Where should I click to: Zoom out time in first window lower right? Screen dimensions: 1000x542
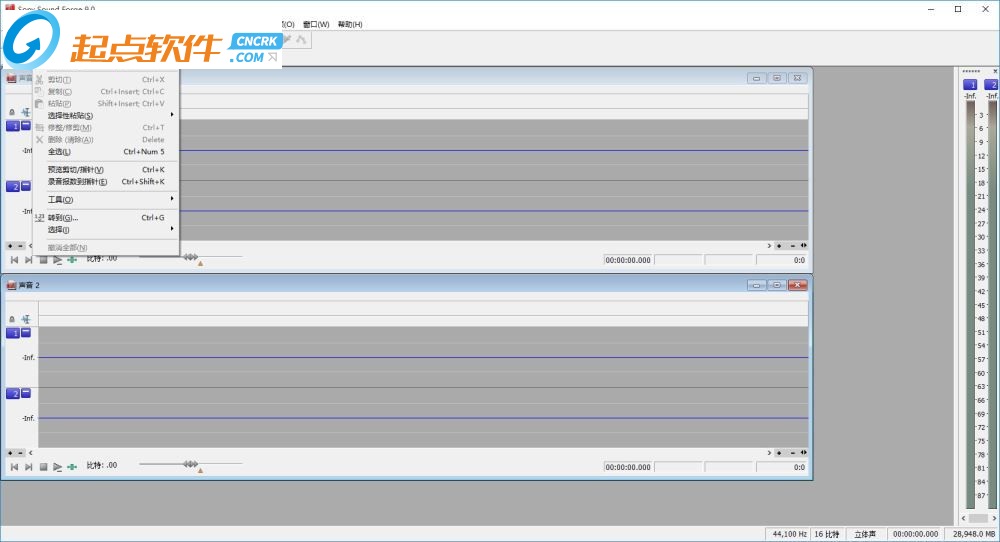[793, 245]
